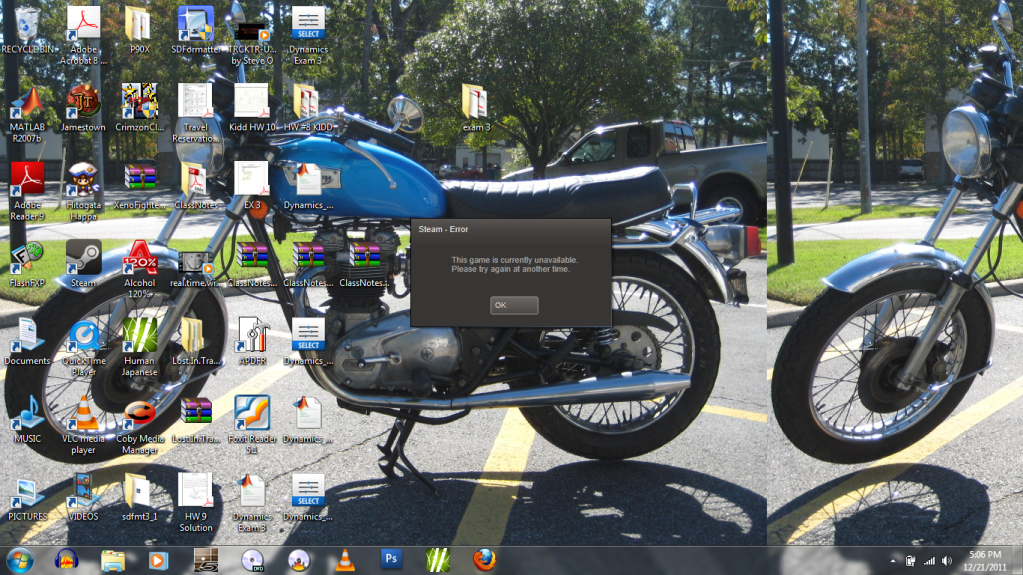
Task: Select the Human Japanese desktop shortcut
Action: pos(139,348)
